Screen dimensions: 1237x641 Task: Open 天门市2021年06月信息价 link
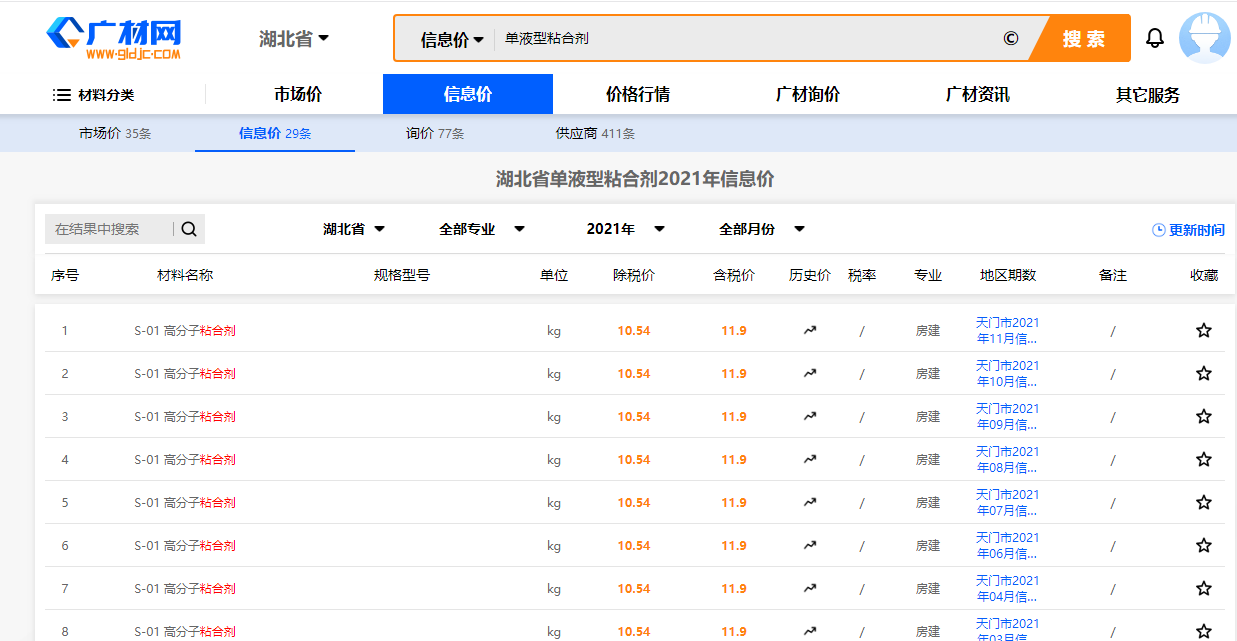[1007, 546]
